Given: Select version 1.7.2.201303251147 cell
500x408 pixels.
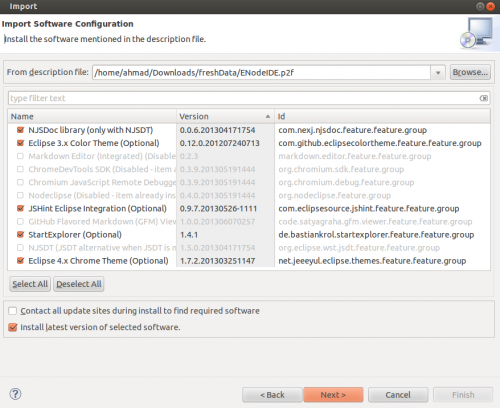Looking at the screenshot, I should (x=218, y=261).
